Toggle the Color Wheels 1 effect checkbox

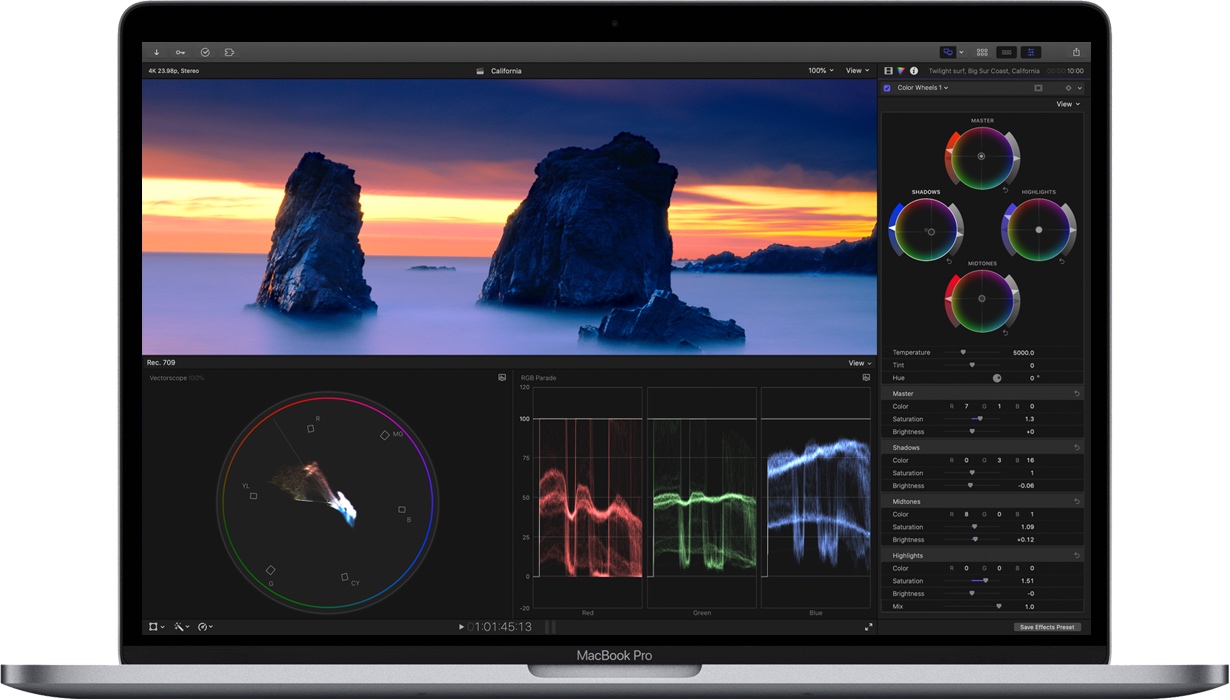pyautogui.click(x=887, y=88)
